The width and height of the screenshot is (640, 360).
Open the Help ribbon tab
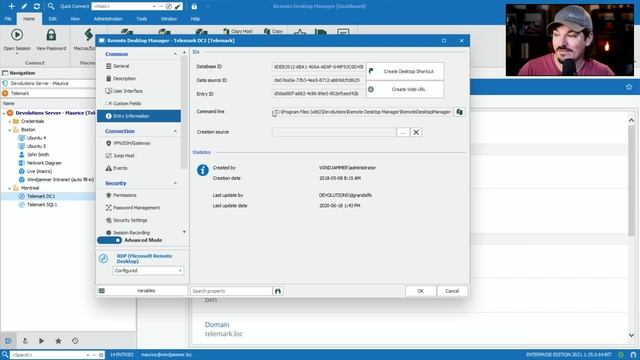tap(195, 19)
